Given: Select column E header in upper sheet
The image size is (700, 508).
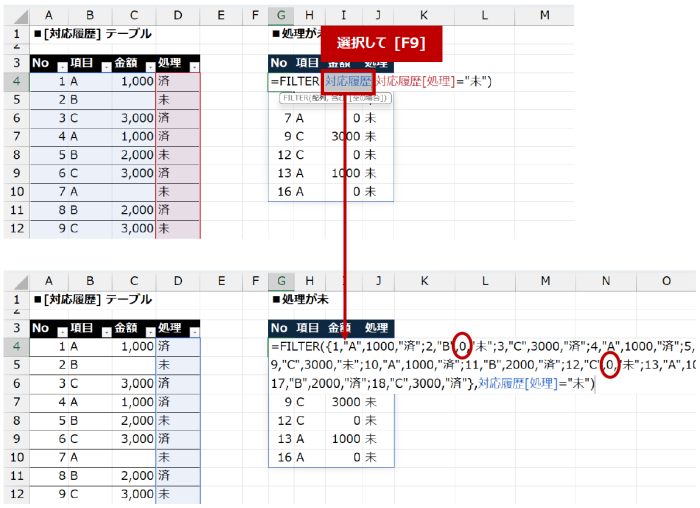Looking at the screenshot, I should pyautogui.click(x=220, y=15).
